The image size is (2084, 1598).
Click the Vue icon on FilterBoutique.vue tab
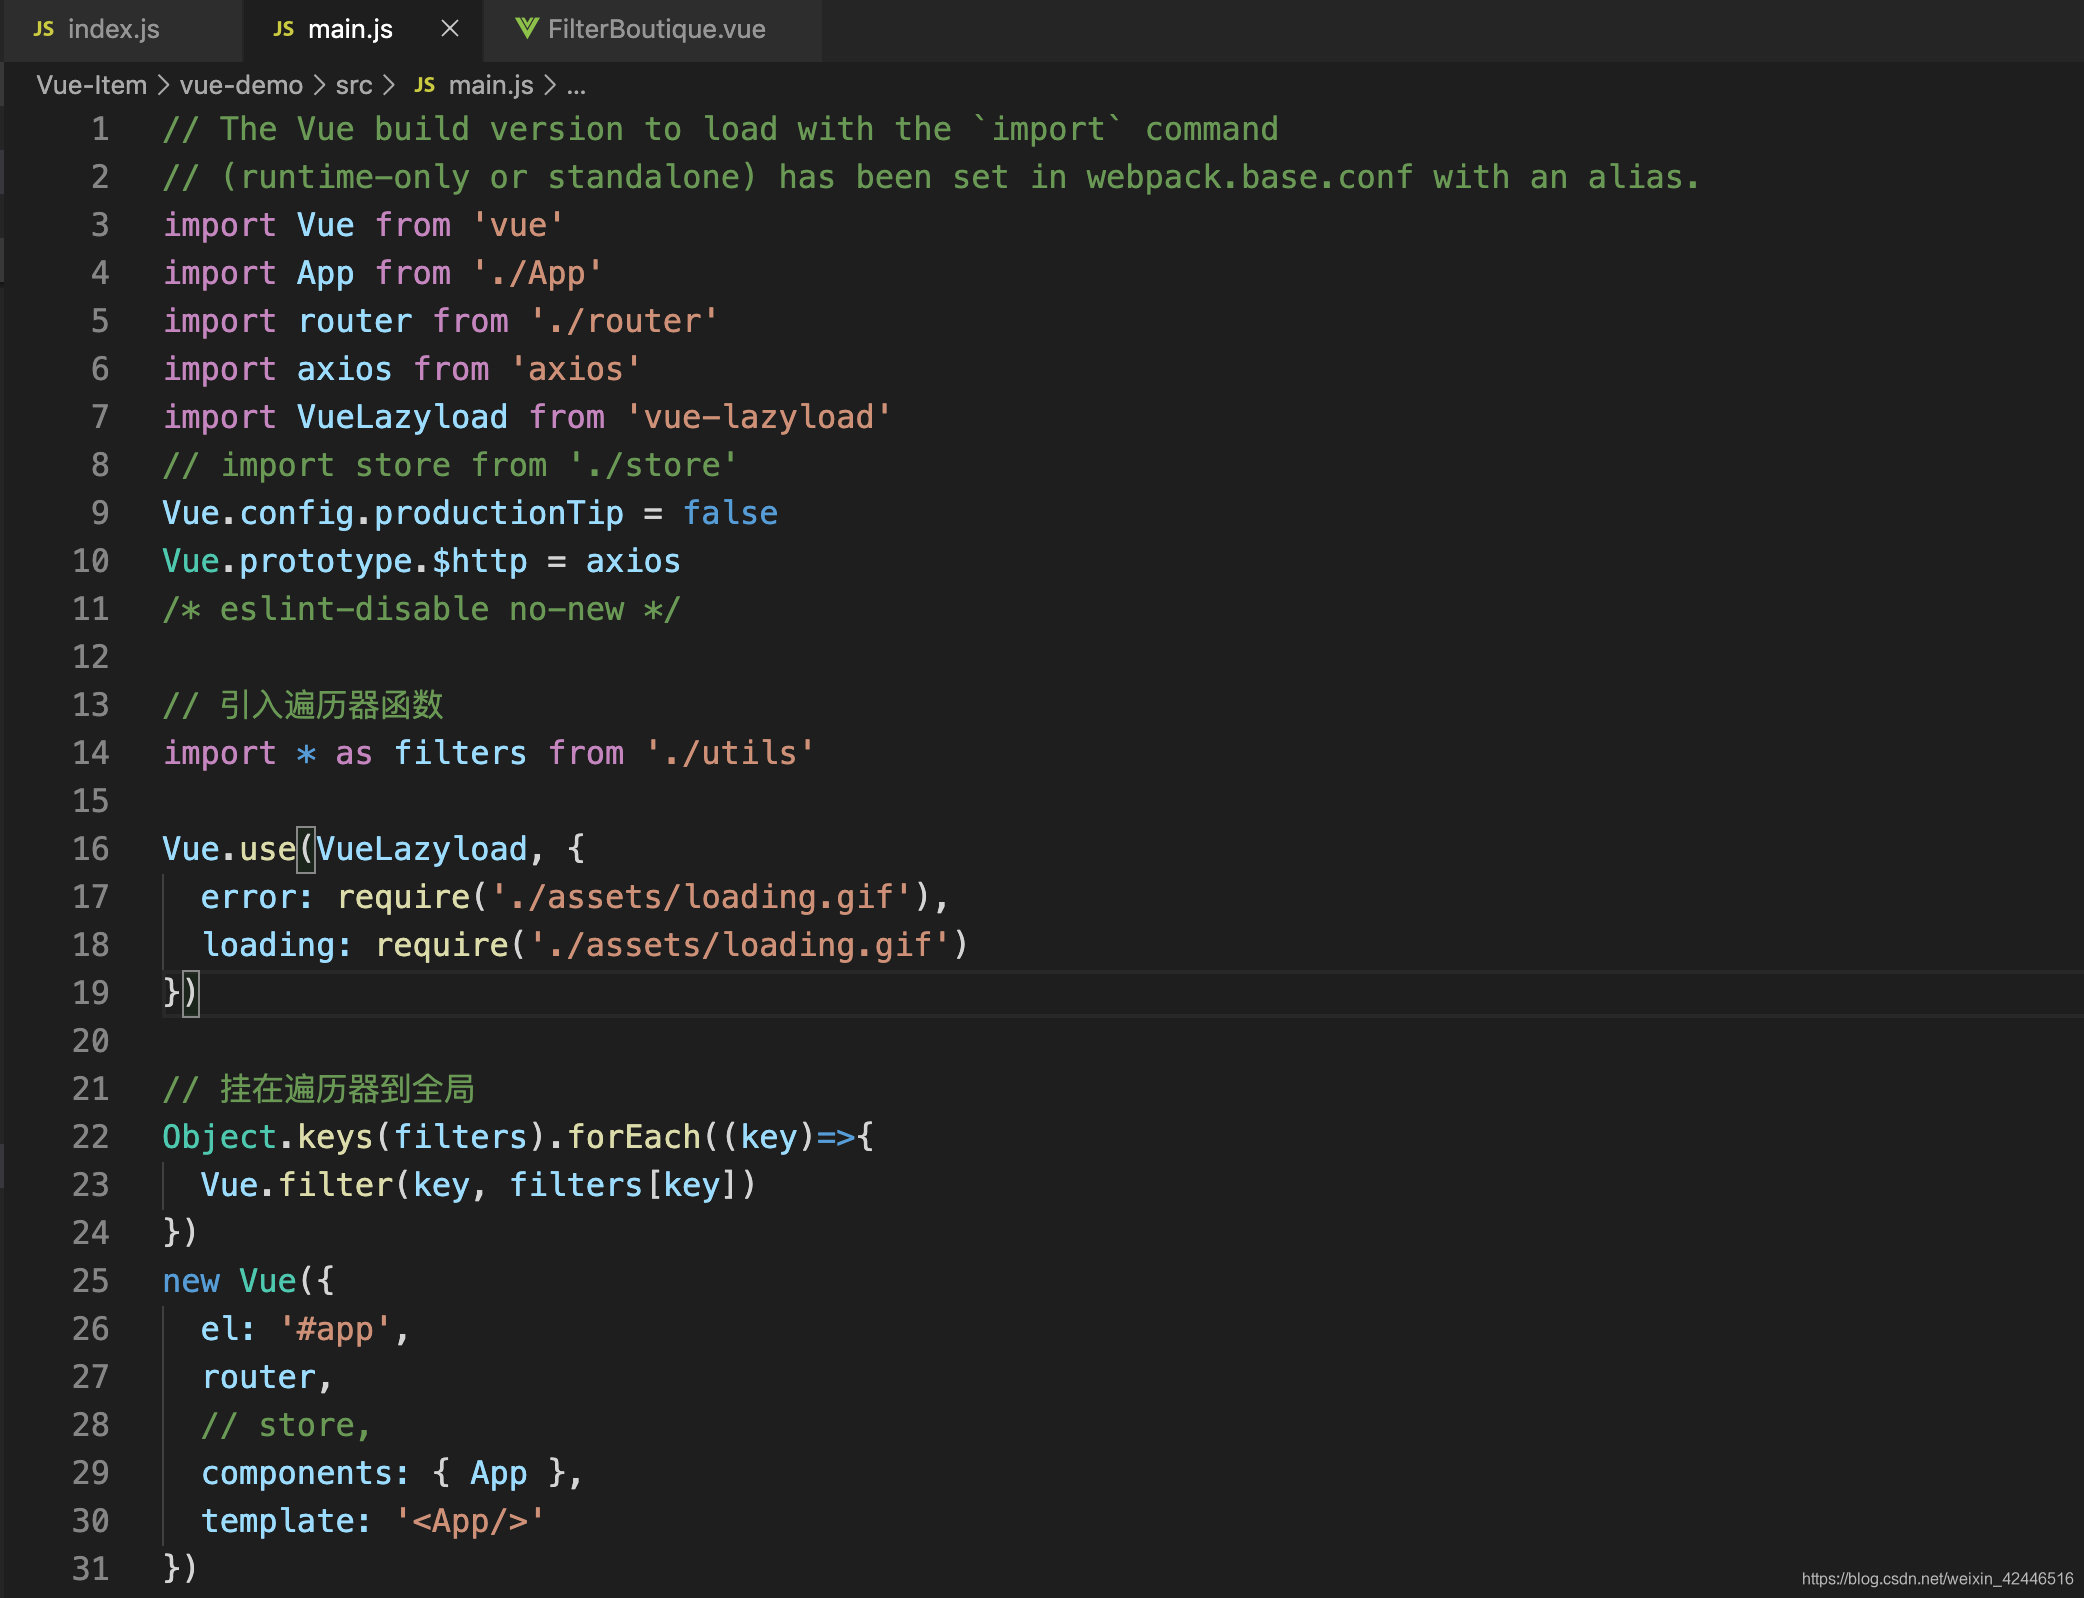click(527, 29)
